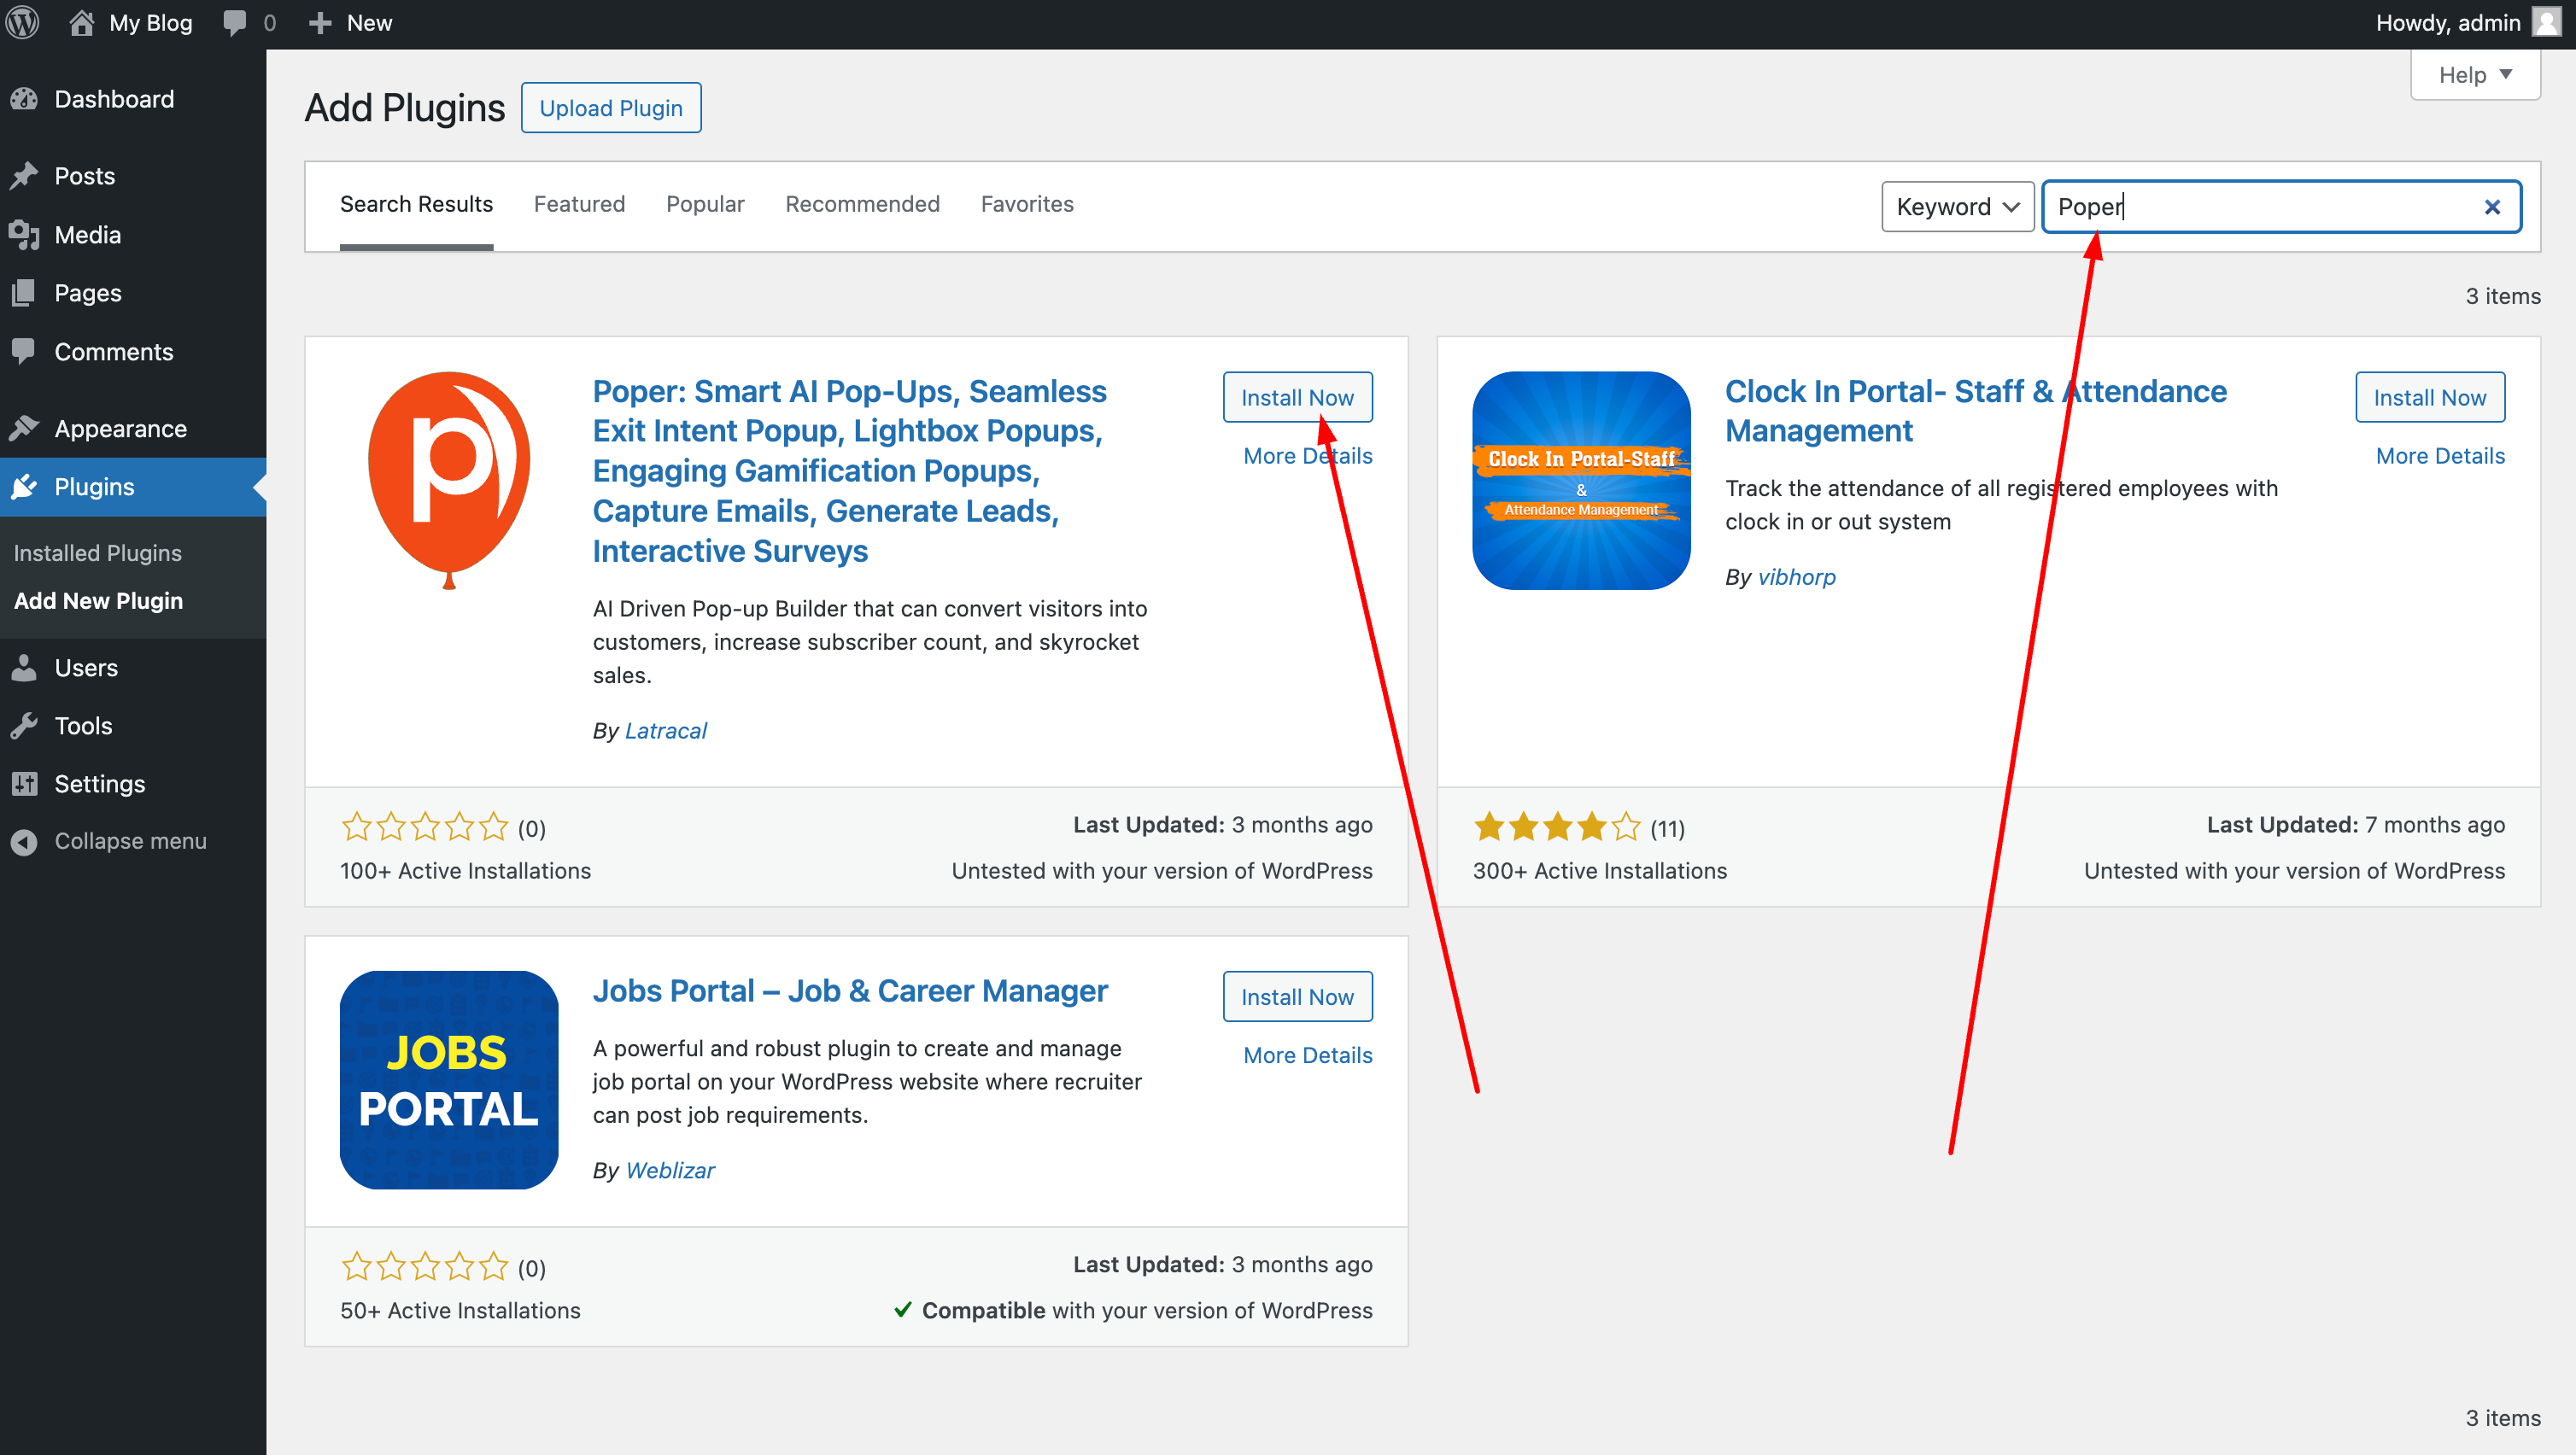Screen dimensions: 2576x1455
Task: Open the Appearance menu label
Action: pos(120,428)
